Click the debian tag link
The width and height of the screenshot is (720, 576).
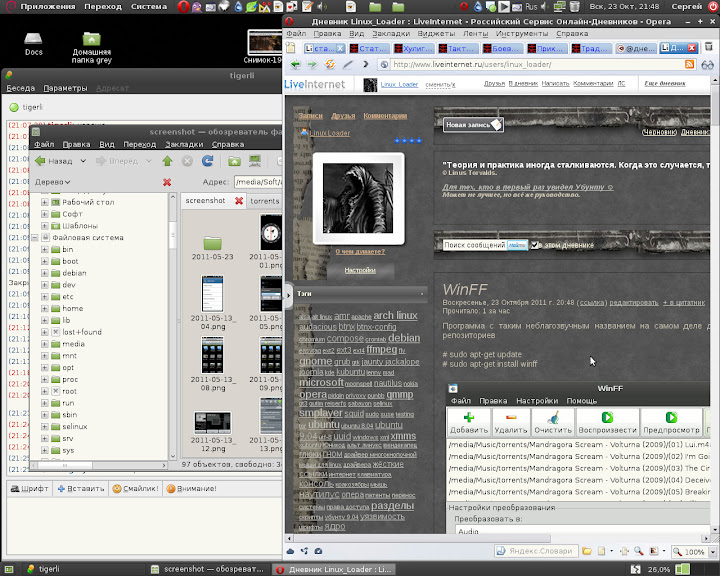coord(404,338)
